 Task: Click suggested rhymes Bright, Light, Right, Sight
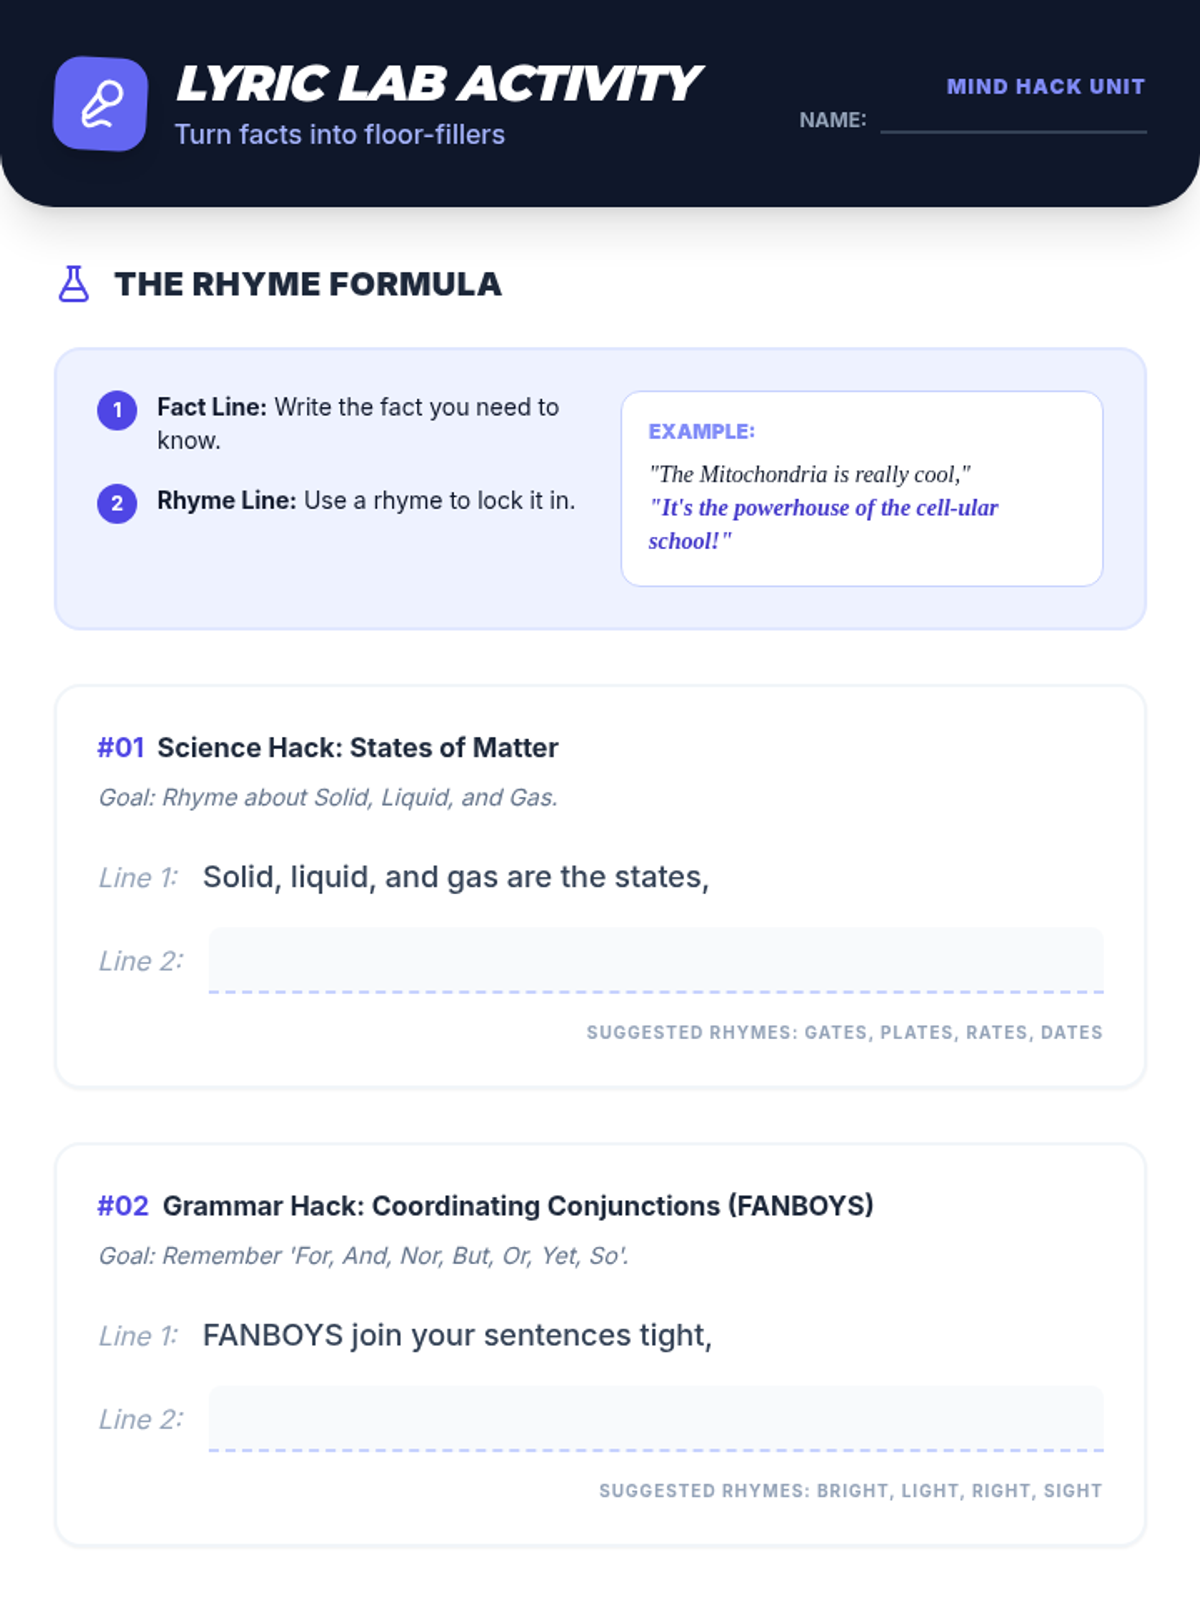[x=850, y=1490]
